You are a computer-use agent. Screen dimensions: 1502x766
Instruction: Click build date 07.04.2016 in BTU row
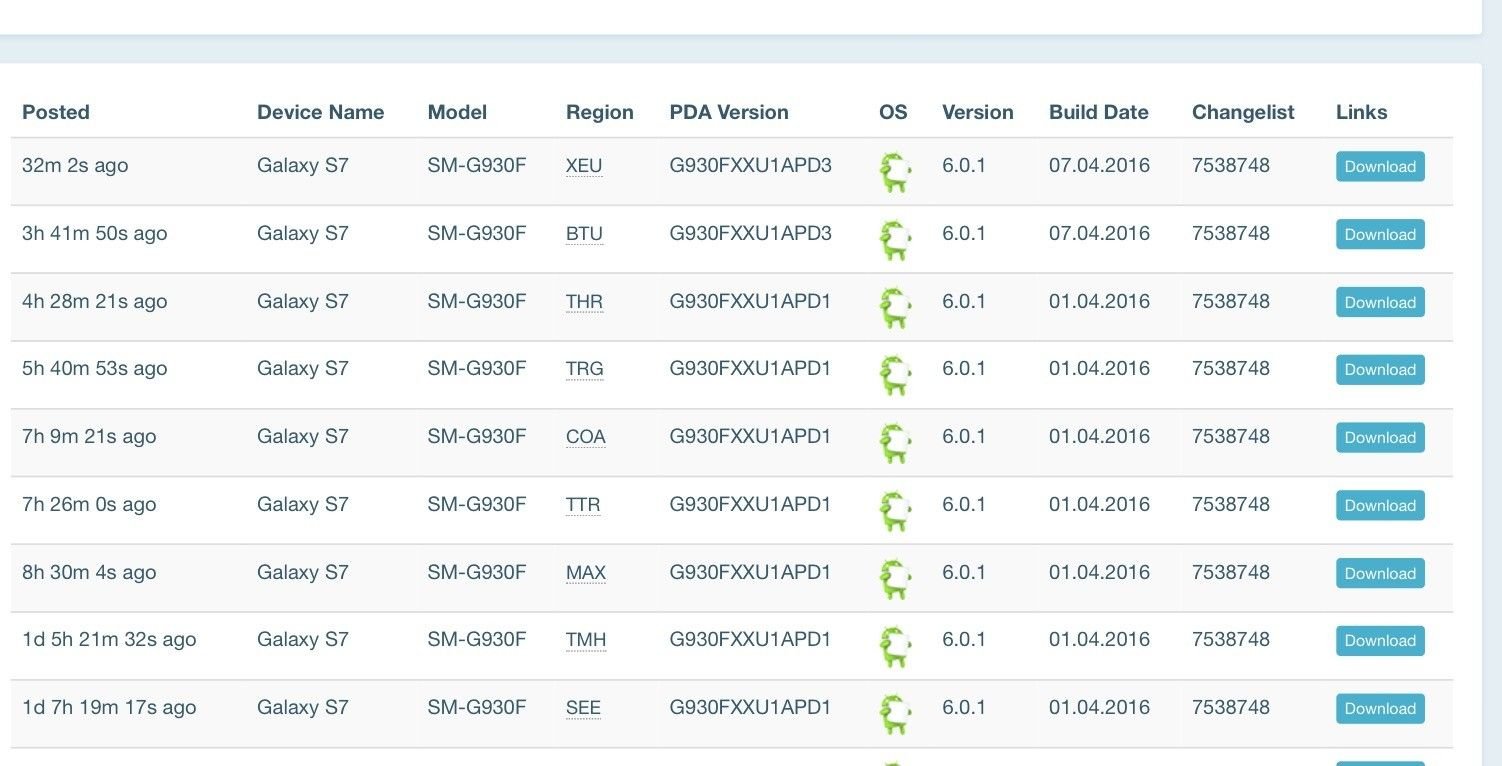coord(1100,233)
